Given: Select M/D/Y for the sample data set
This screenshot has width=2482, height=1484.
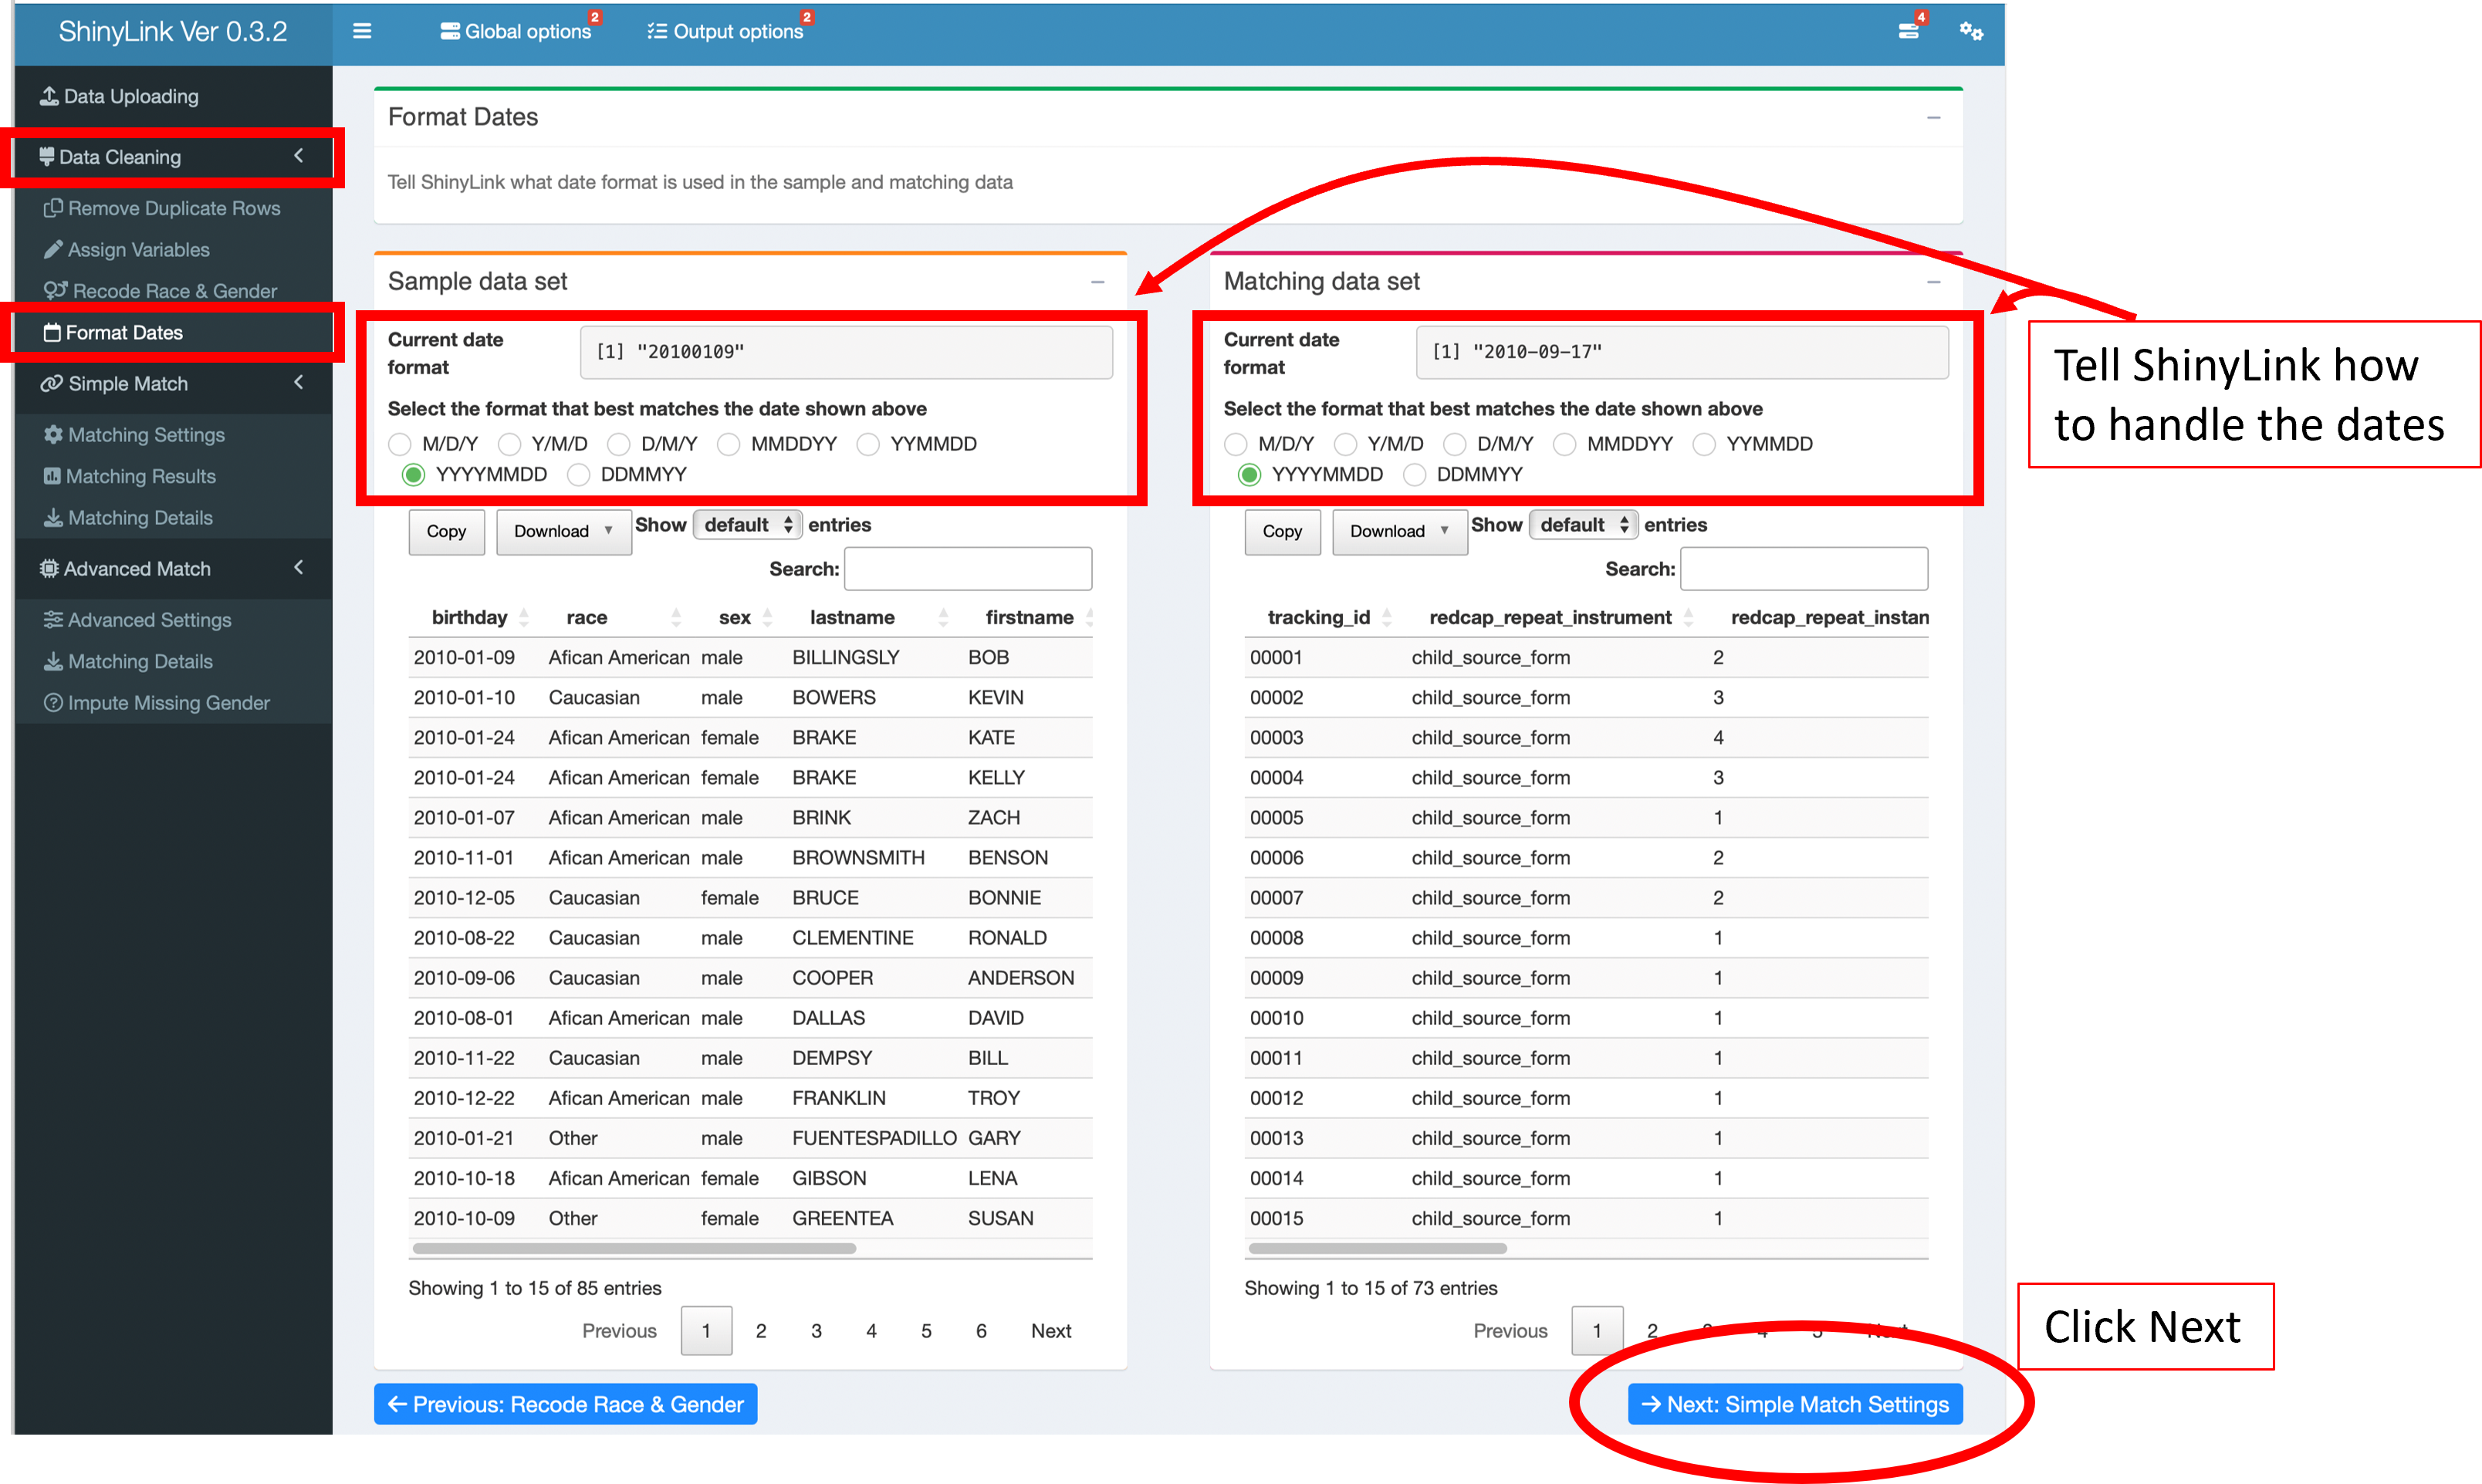Looking at the screenshot, I should click(x=400, y=444).
